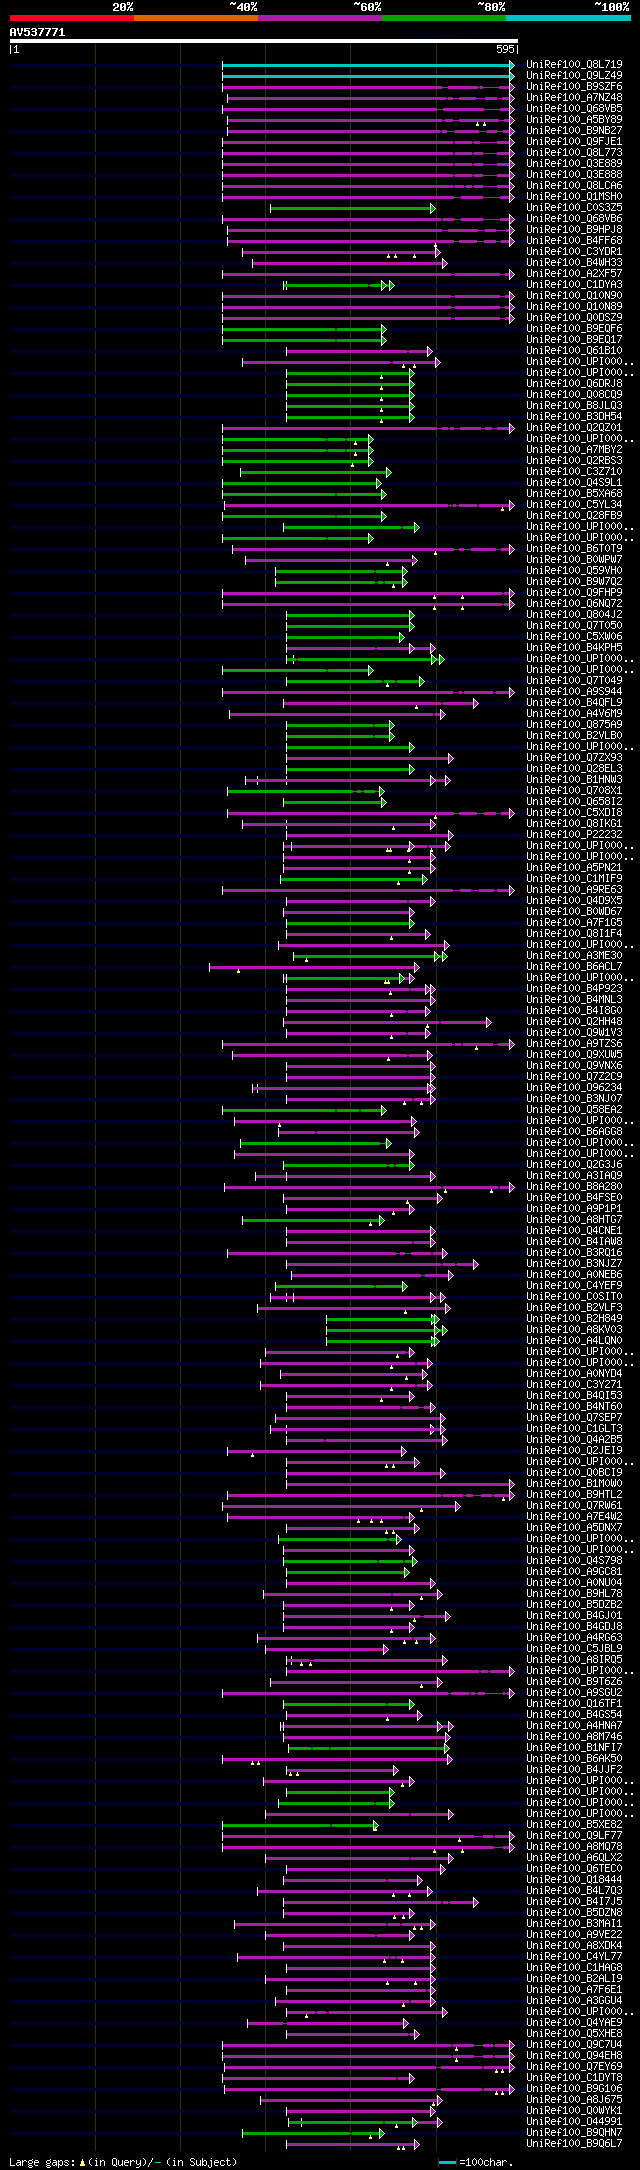Click the green alignment bar for C0S3Z5

353,208
